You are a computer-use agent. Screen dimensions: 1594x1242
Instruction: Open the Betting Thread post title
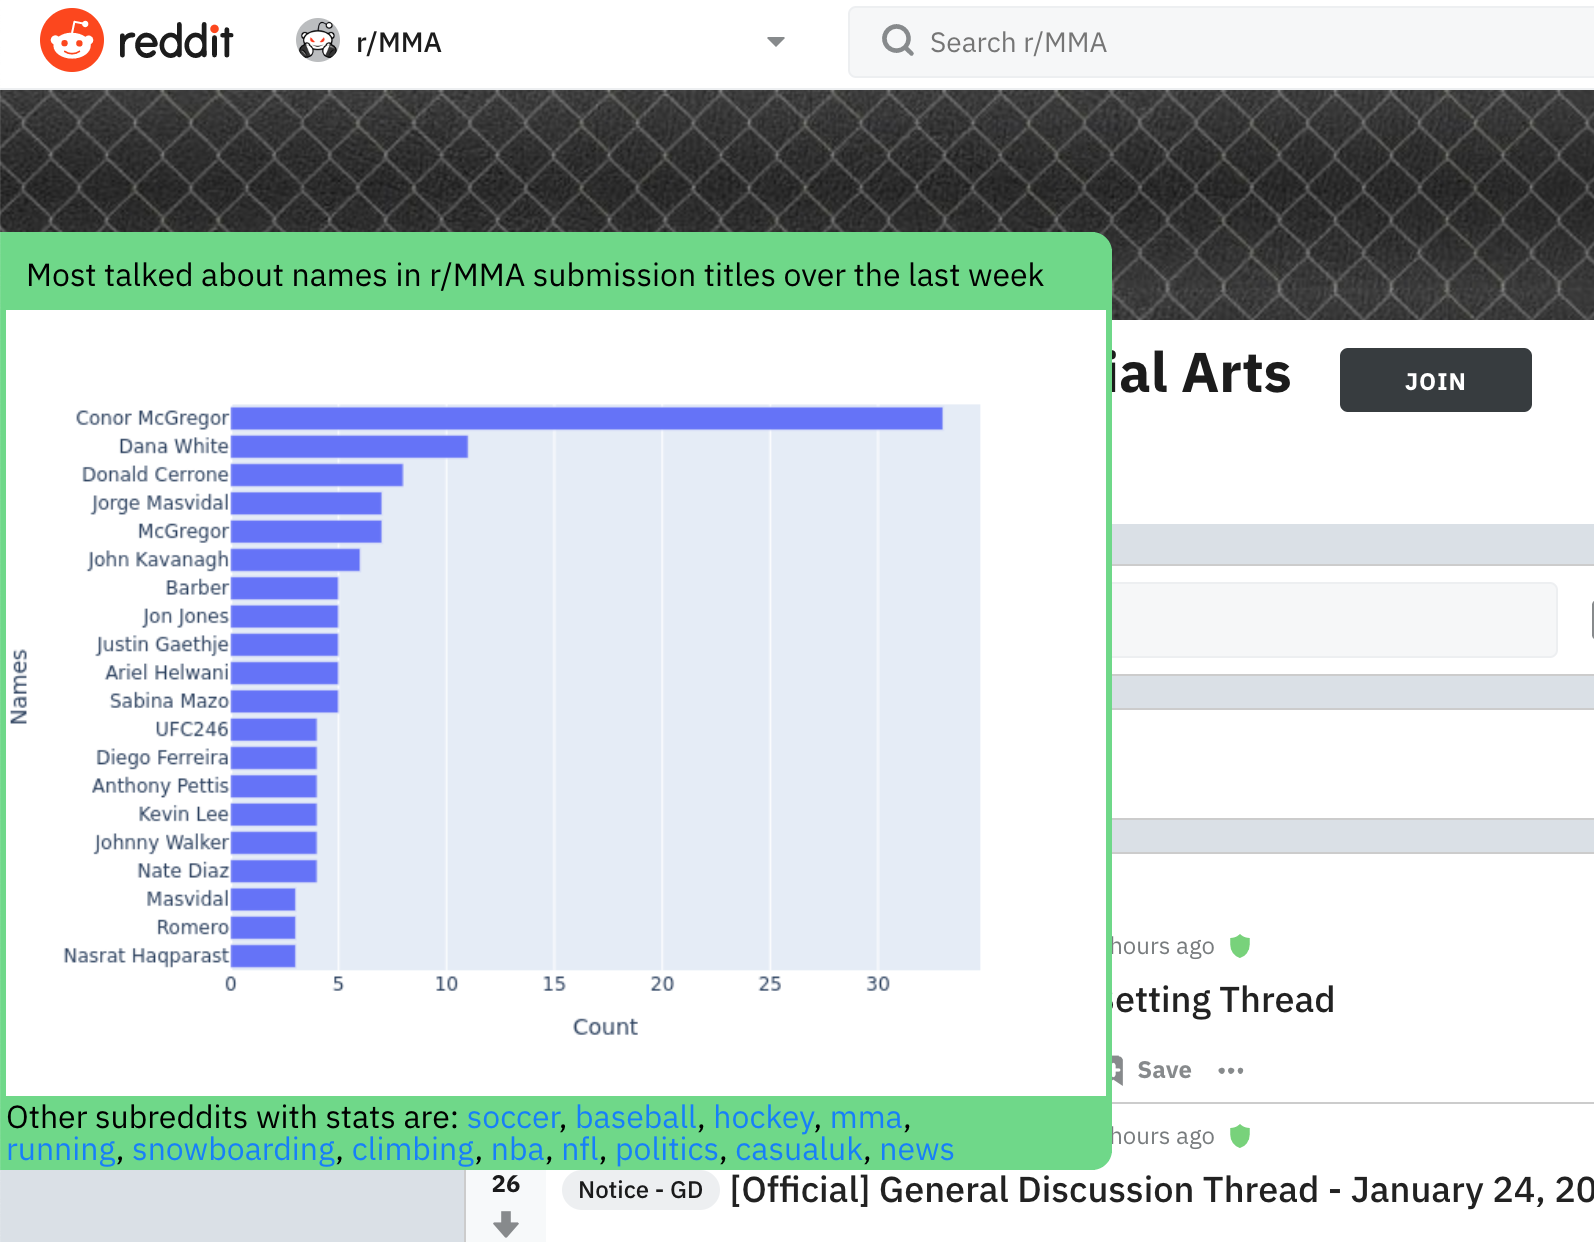pos(1224,1000)
